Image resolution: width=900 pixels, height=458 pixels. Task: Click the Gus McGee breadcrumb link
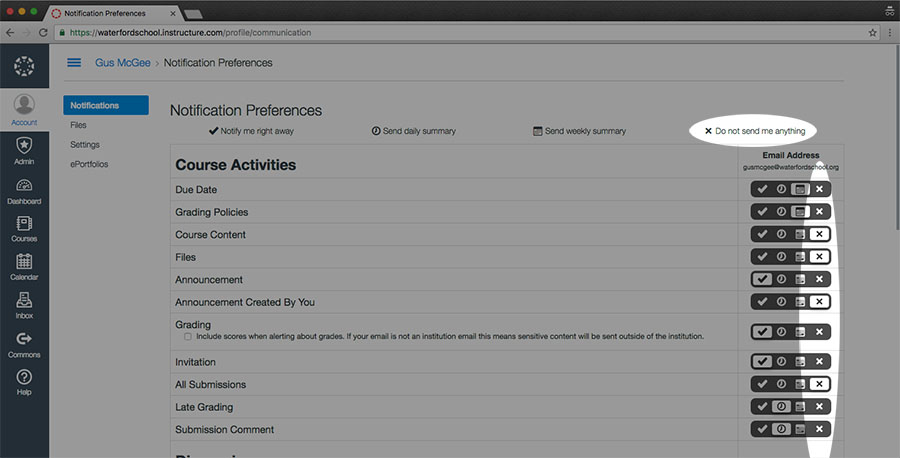[x=122, y=63]
